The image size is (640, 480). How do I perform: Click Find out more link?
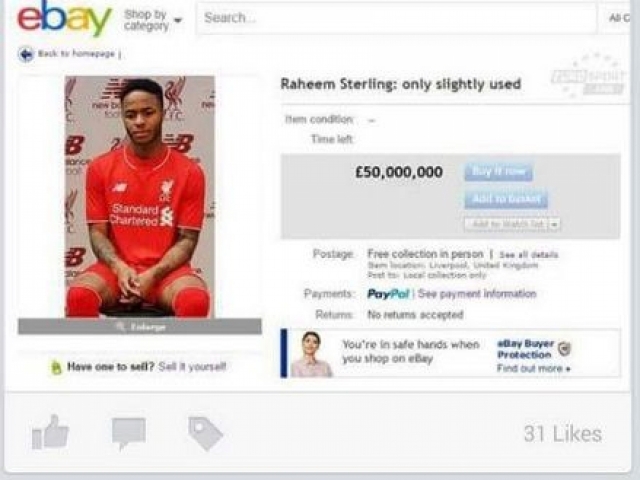(533, 369)
